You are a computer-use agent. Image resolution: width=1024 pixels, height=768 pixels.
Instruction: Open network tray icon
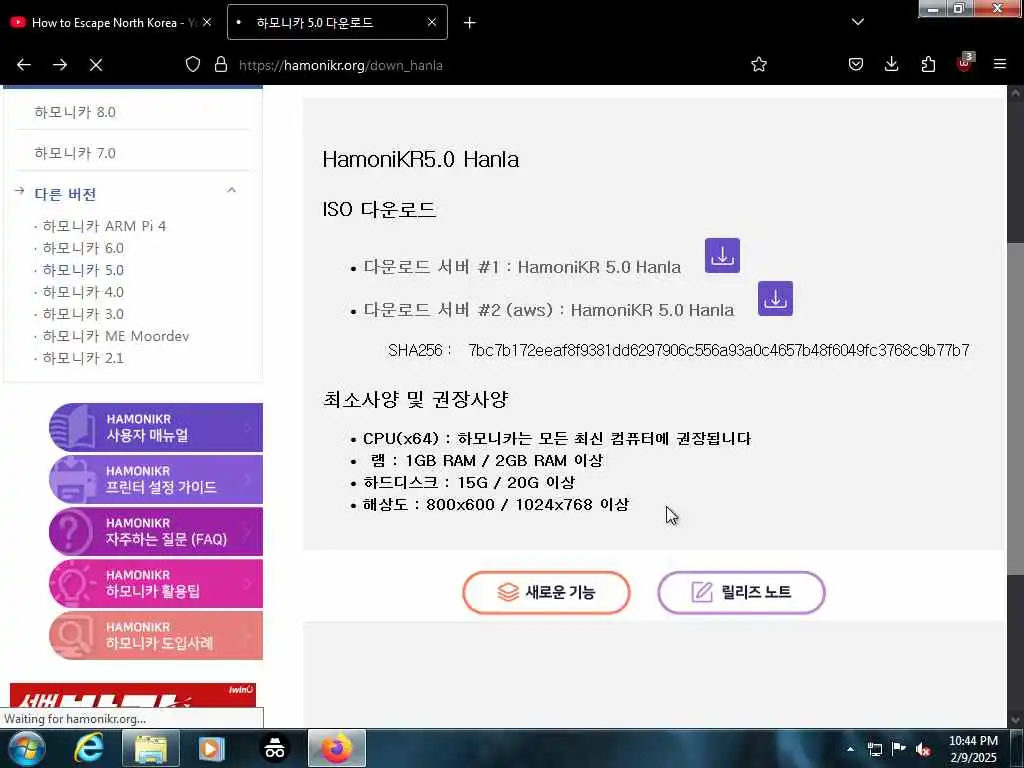pyautogui.click(x=874, y=749)
